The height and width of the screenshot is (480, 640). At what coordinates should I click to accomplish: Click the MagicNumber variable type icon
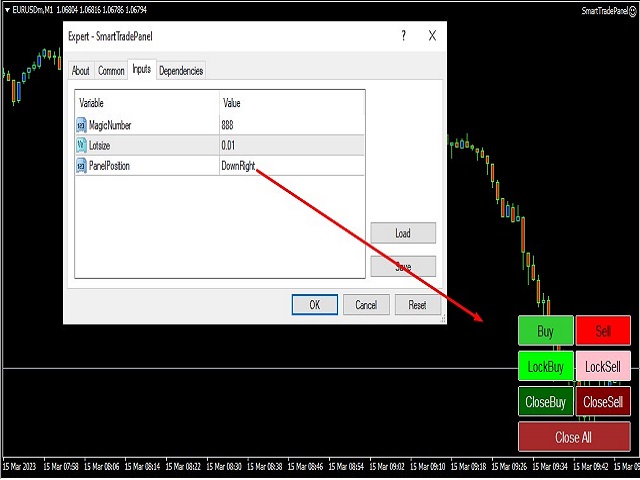click(x=82, y=125)
